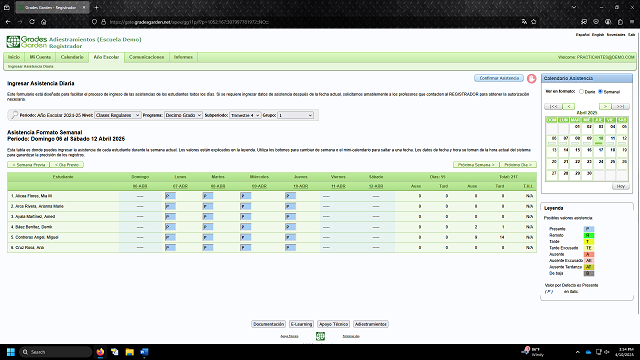Open the Año Escolar menu tab

point(106,57)
